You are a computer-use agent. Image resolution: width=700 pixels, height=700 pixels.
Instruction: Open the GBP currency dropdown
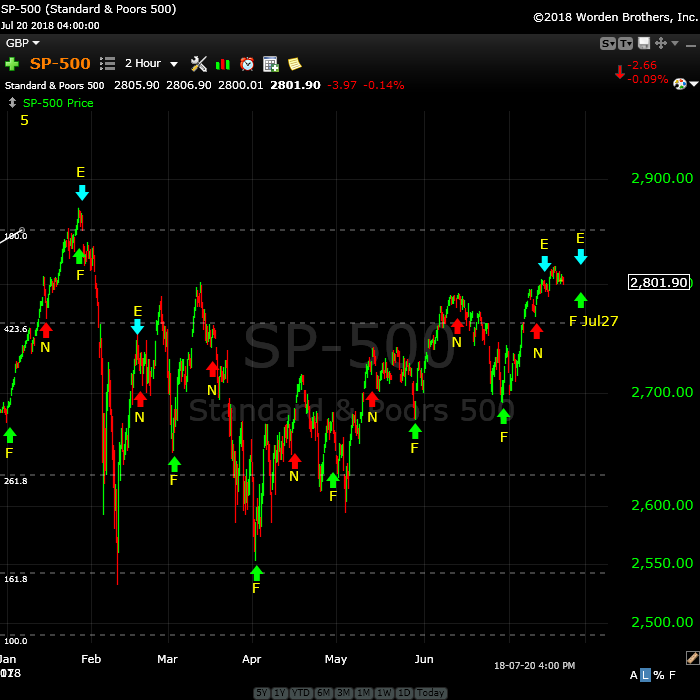pyautogui.click(x=22, y=43)
